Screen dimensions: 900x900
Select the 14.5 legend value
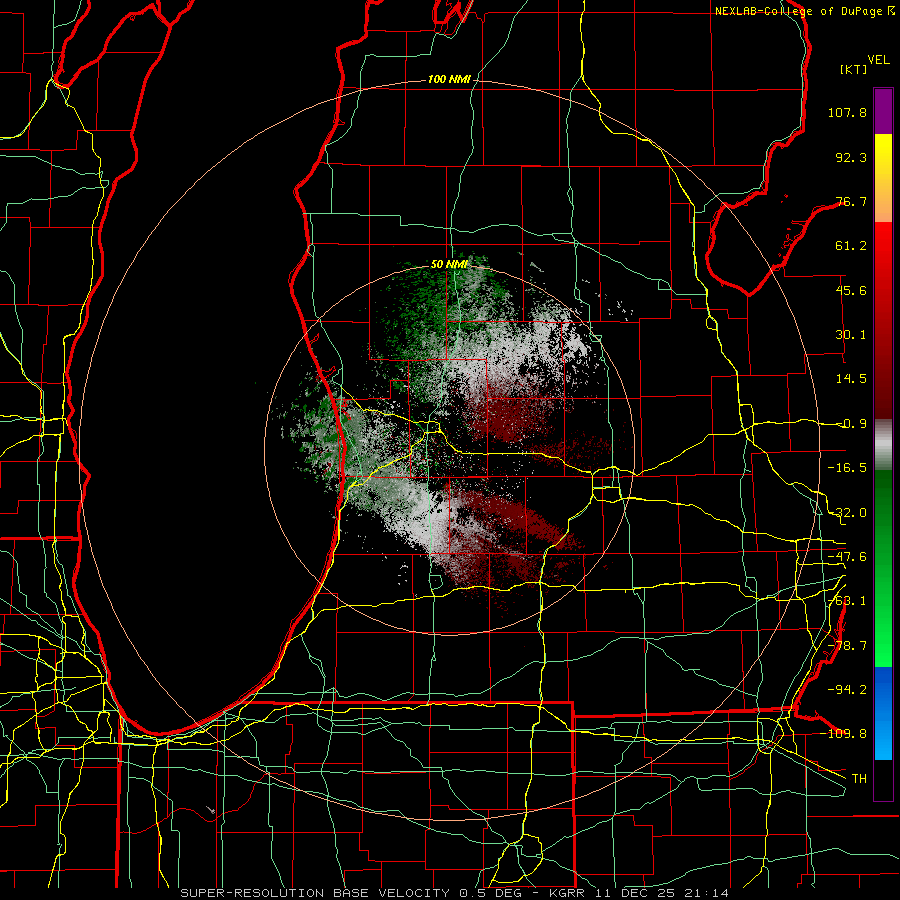click(851, 379)
